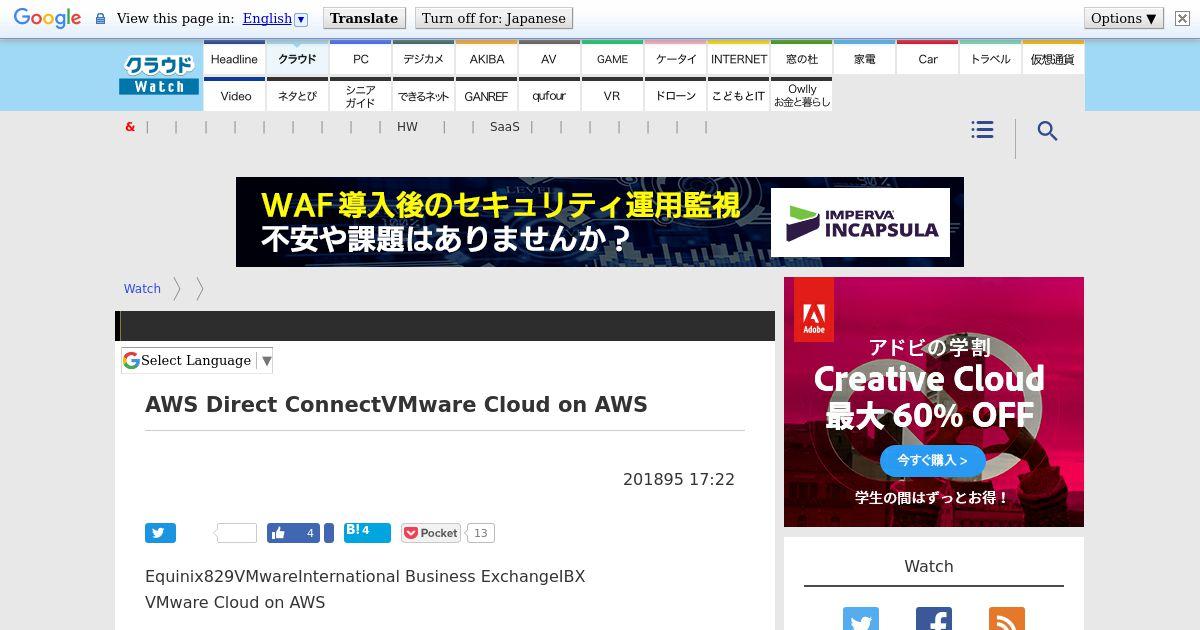Open the English language dropdown
Viewport: 1200px width, 630px height.
click(275, 18)
